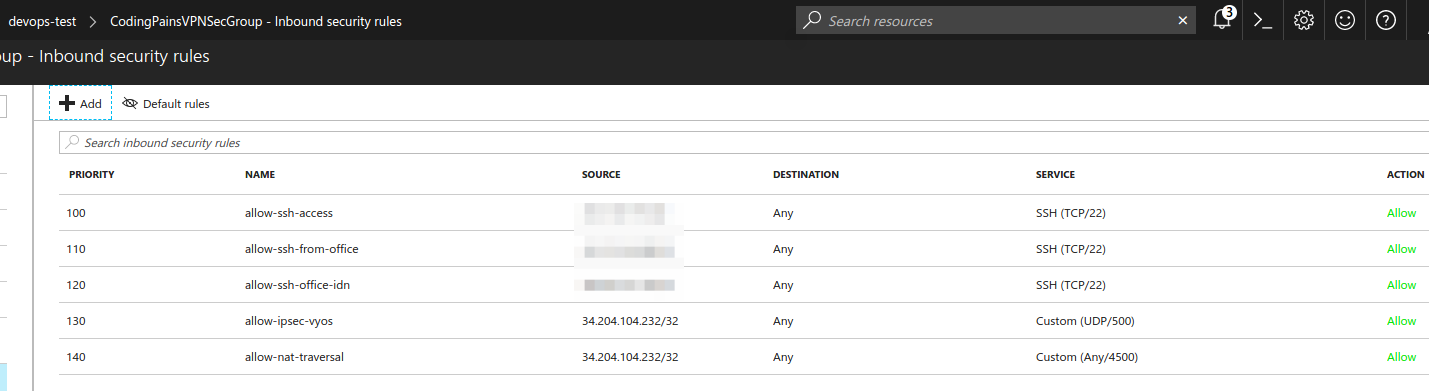This screenshot has height=391, width=1429.
Task: Open the portal settings gear icon
Action: pyautogui.click(x=1304, y=20)
